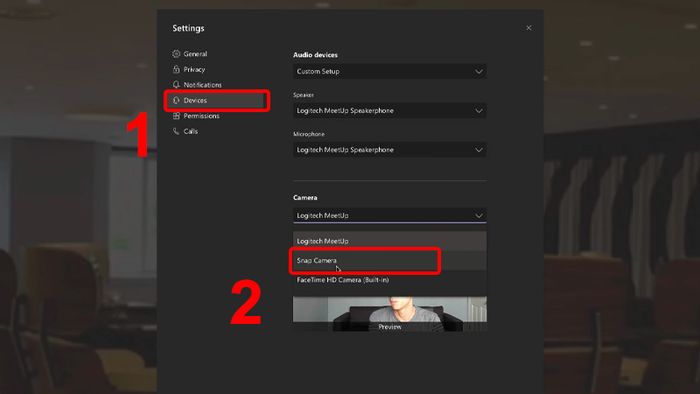Choose Snap Camera in the camera list
The width and height of the screenshot is (700, 394).
click(x=390, y=261)
